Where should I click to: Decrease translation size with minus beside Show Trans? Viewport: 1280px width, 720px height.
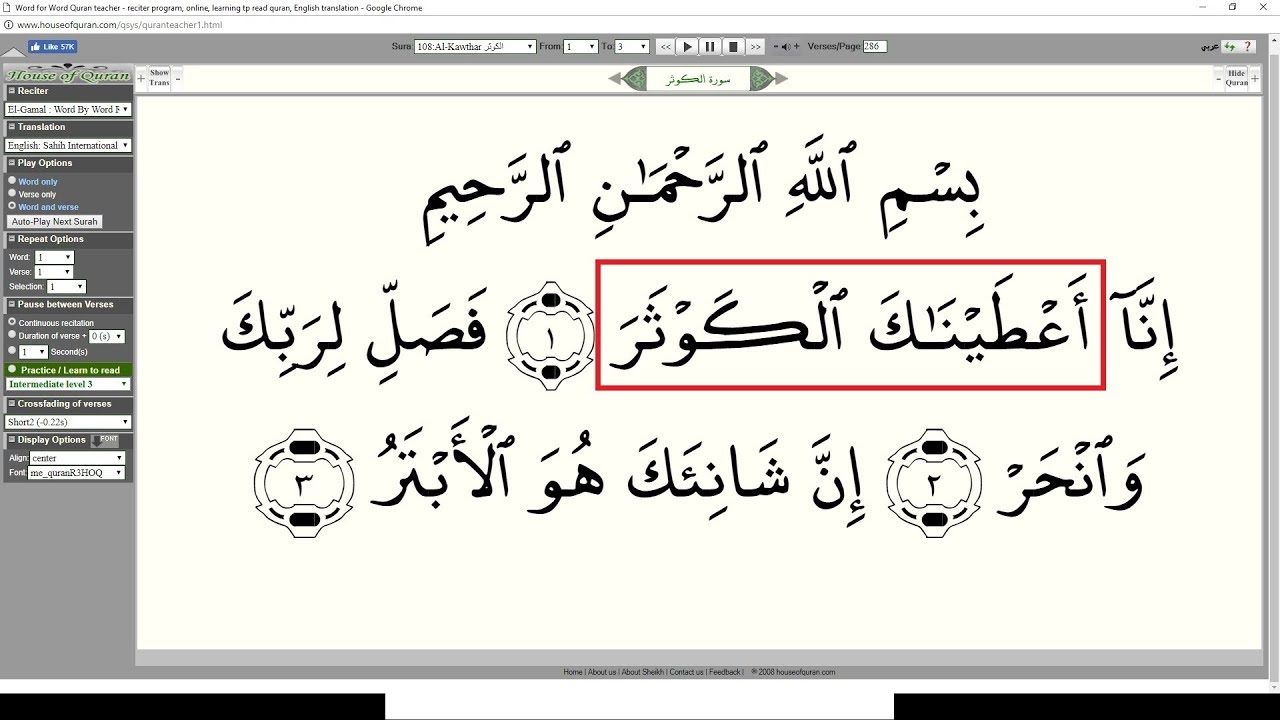point(177,78)
